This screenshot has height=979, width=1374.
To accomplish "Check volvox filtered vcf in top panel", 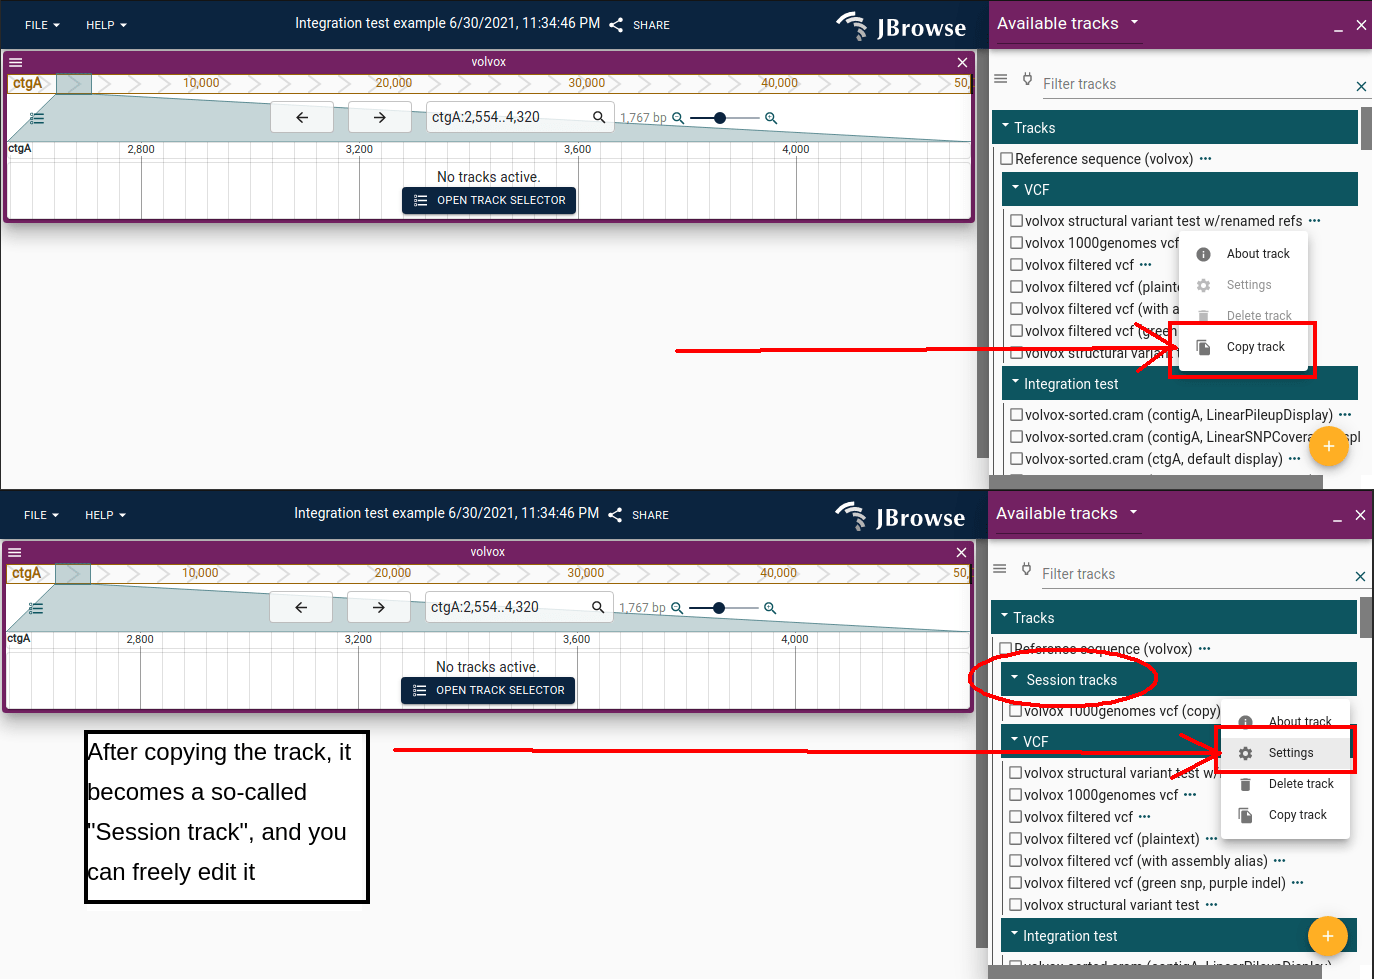I will coord(1016,265).
